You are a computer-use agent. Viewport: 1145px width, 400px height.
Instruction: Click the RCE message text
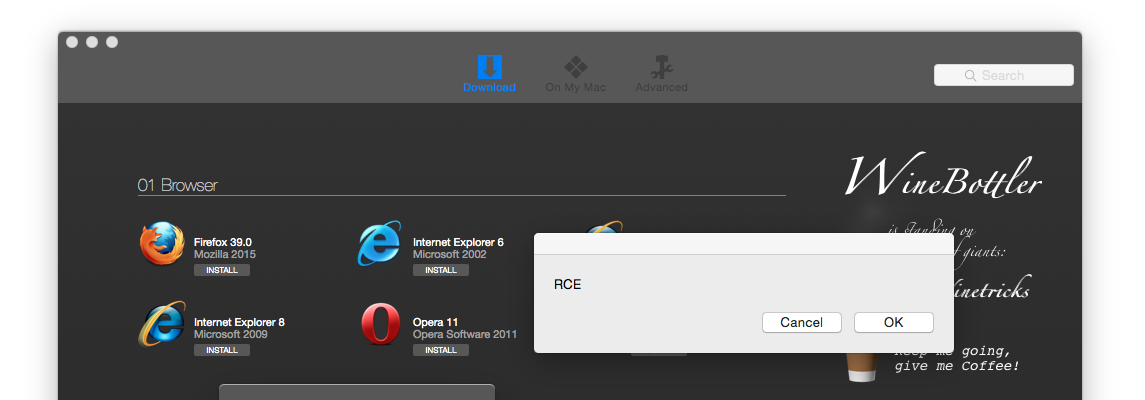(x=567, y=285)
